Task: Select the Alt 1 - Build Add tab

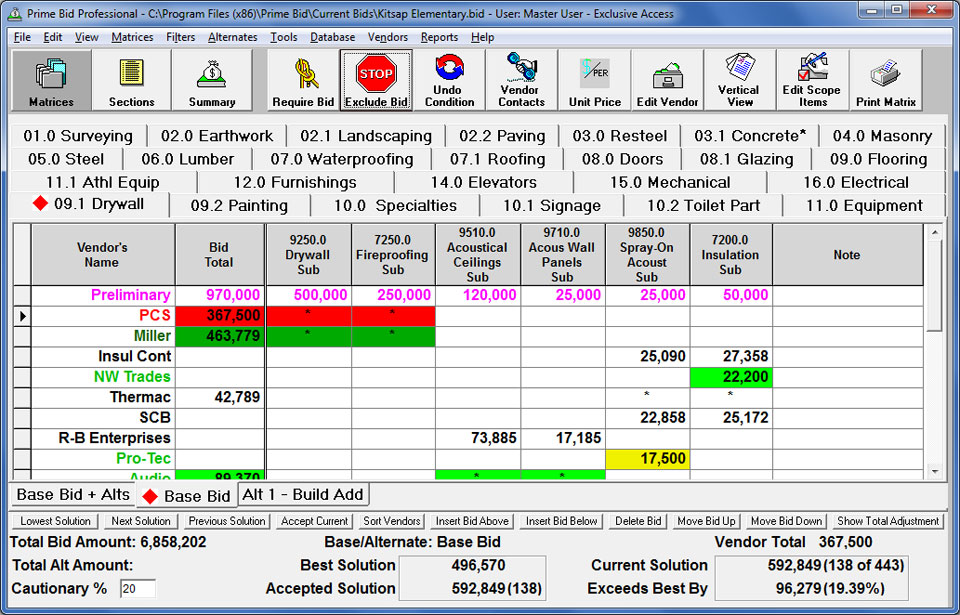Action: pos(304,494)
